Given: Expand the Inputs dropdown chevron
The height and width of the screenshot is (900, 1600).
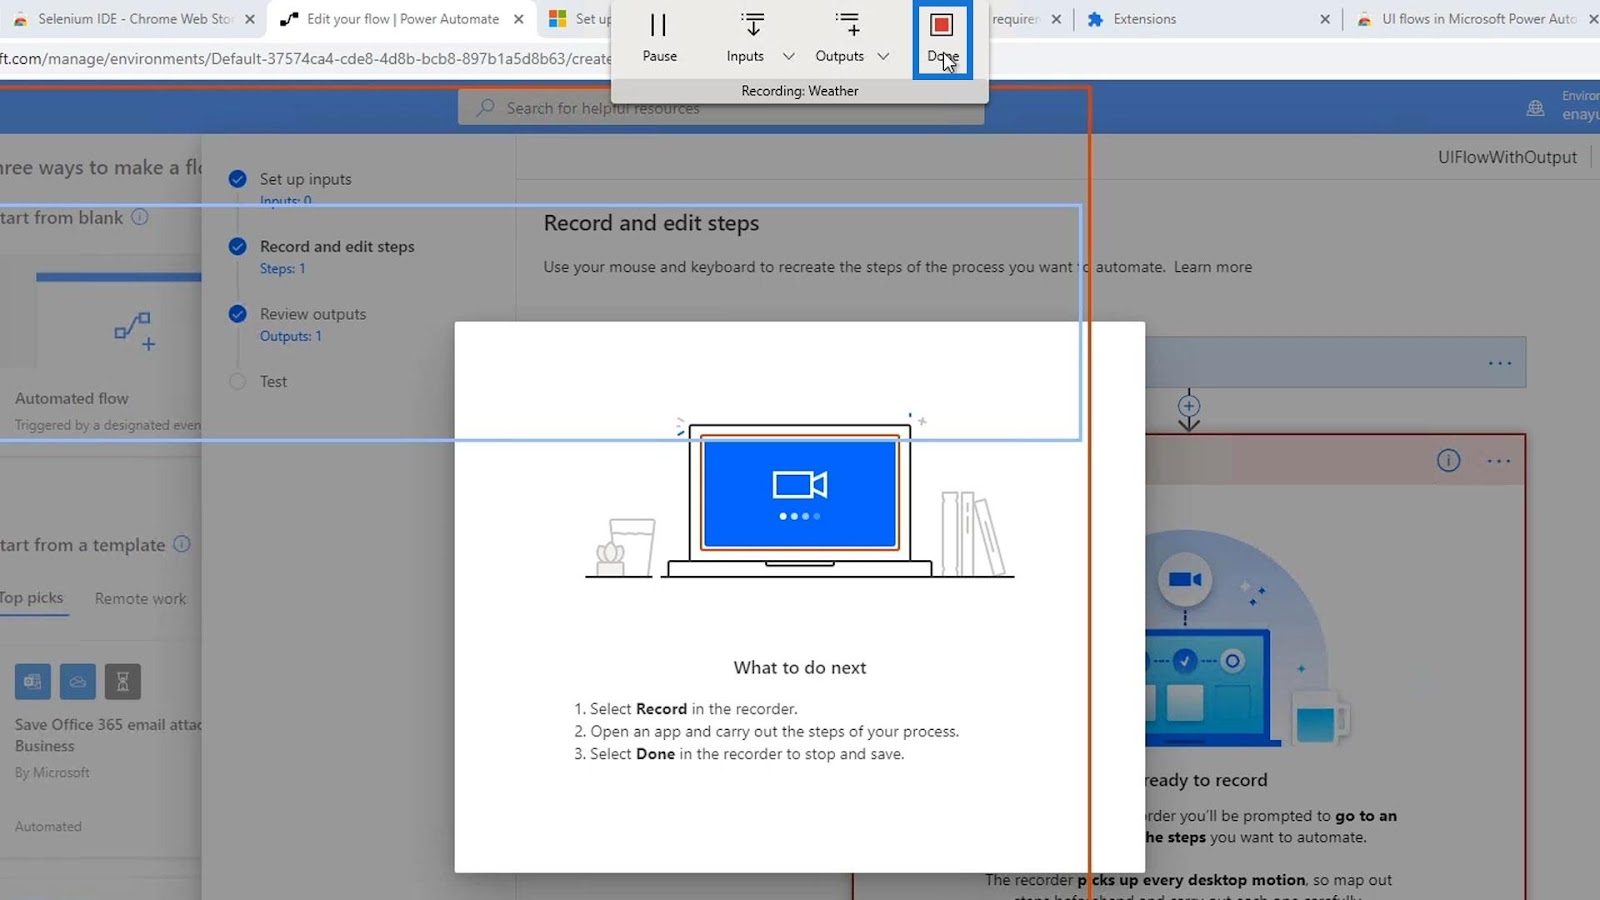Looking at the screenshot, I should [x=788, y=57].
